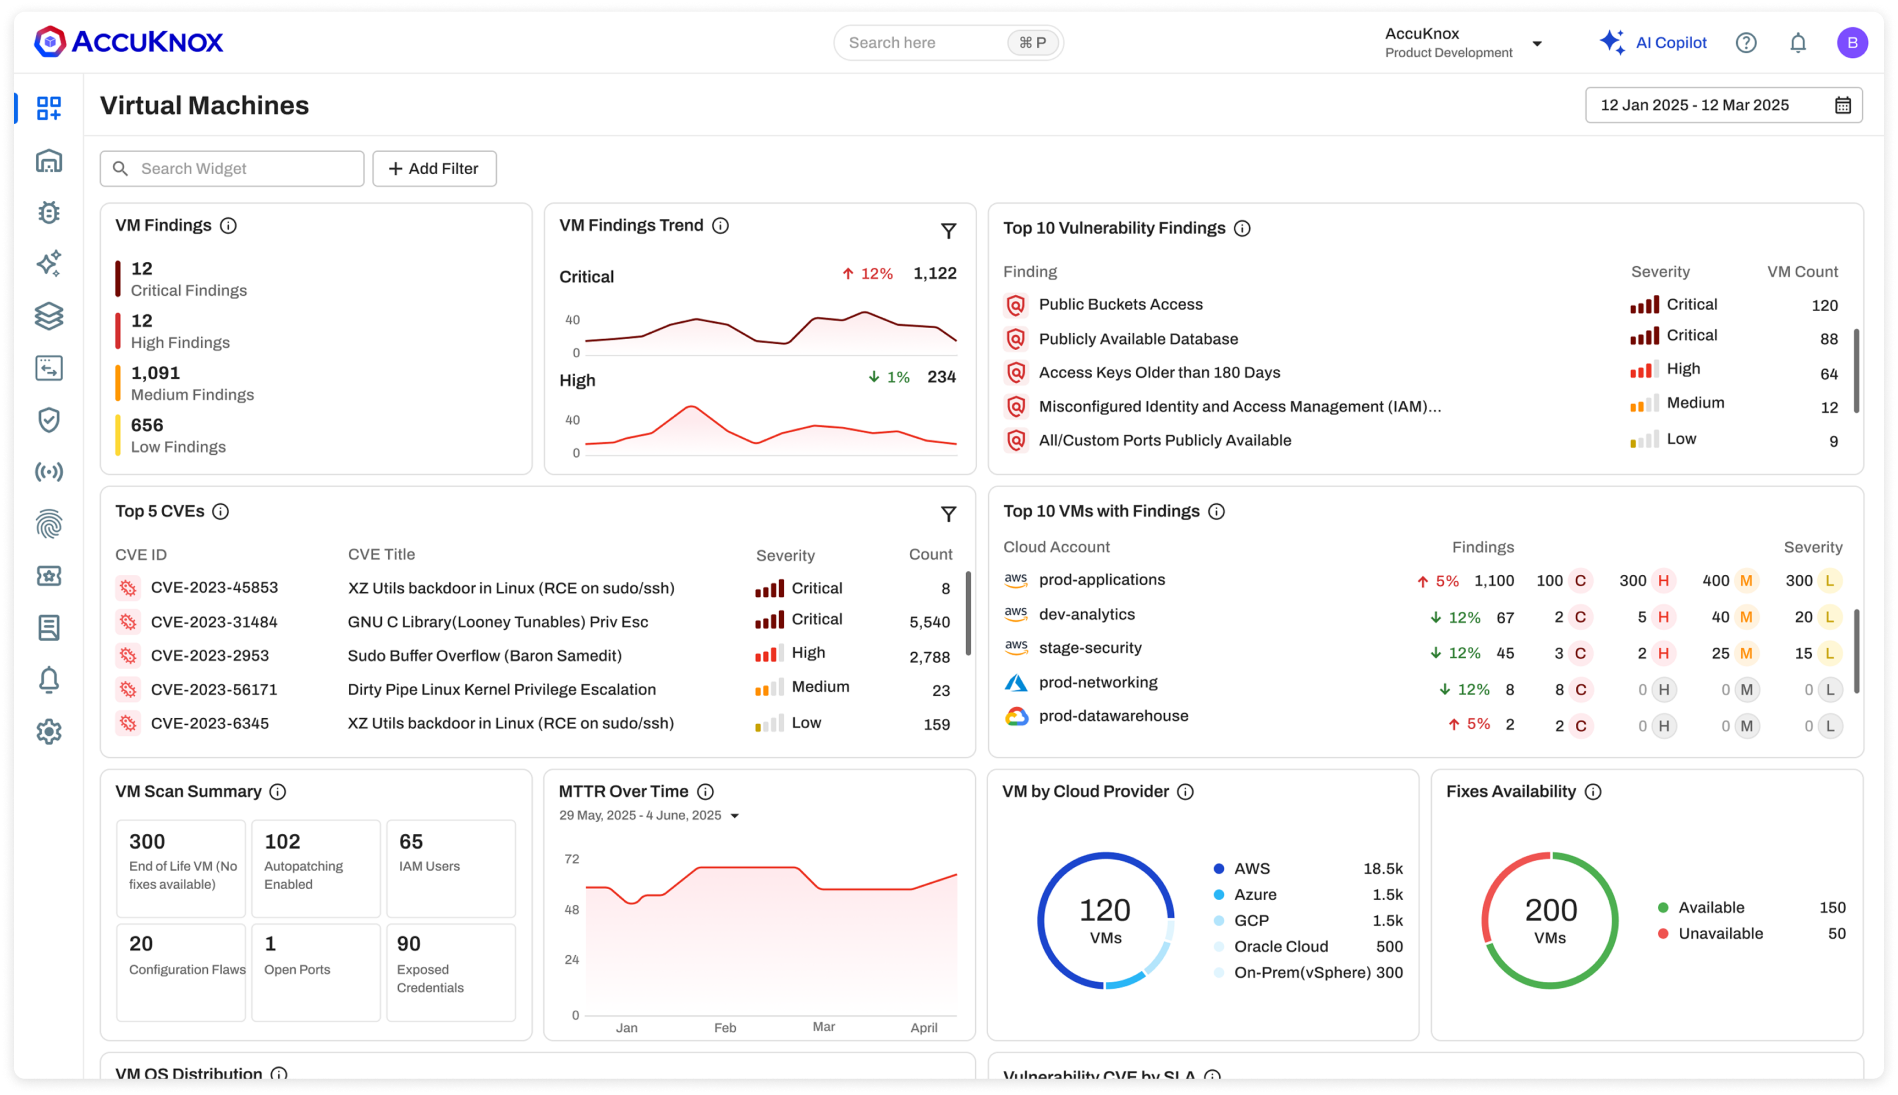Viewport: 1898px width, 1095px height.
Task: Open the reports document icon in sidebar
Action: tap(48, 627)
